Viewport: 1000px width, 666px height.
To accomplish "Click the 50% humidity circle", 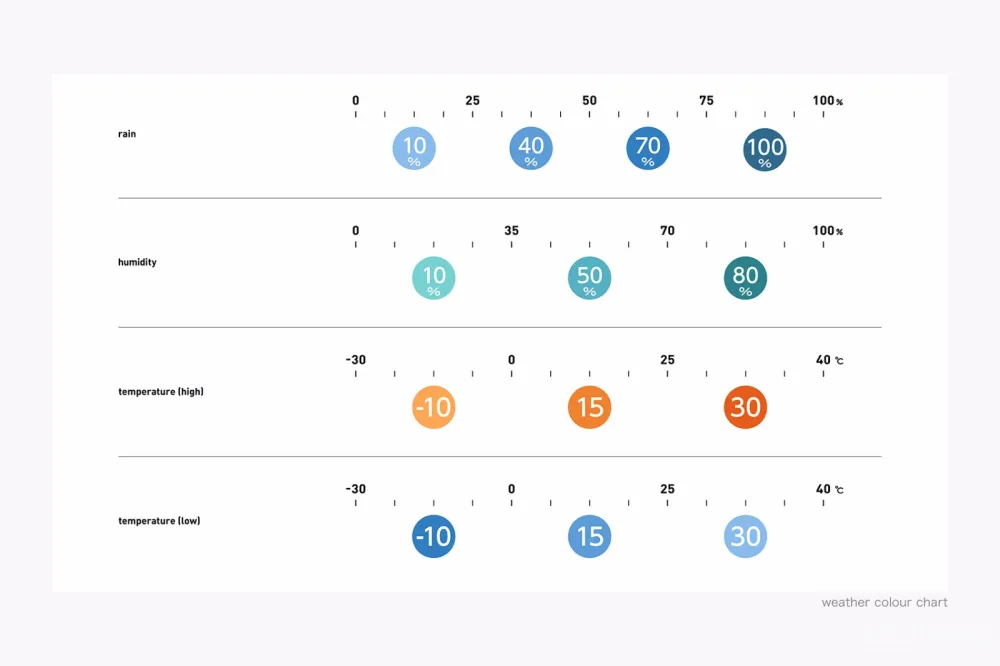I will [590, 278].
